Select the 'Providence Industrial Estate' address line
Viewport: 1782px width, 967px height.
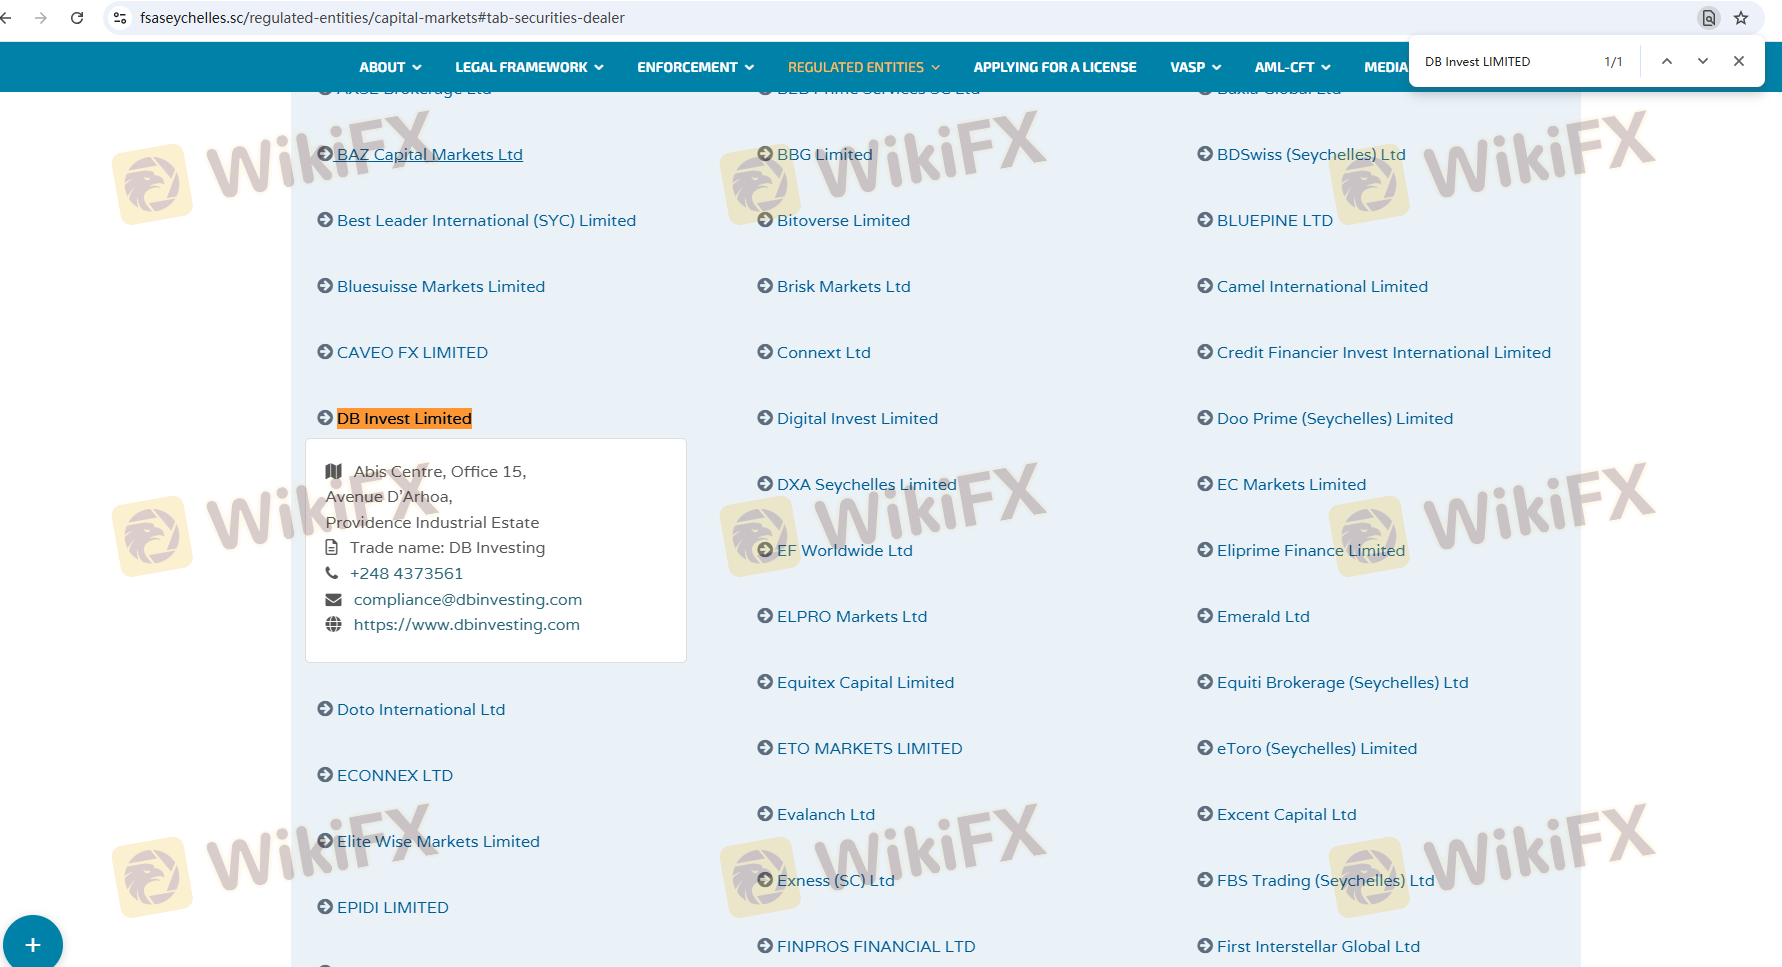point(432,522)
